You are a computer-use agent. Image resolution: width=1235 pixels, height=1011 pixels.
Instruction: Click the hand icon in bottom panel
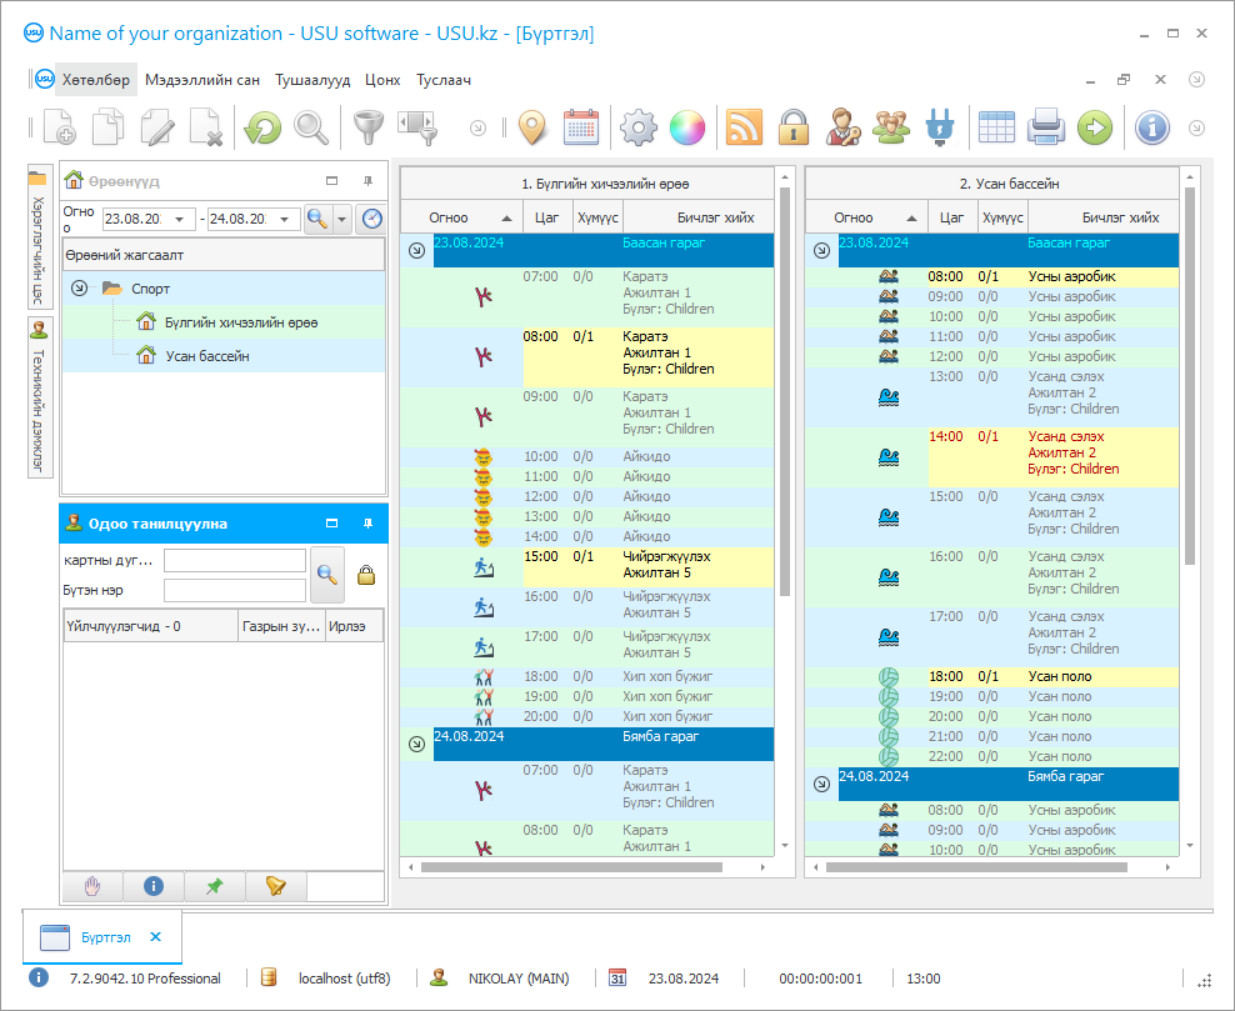pyautogui.click(x=93, y=886)
